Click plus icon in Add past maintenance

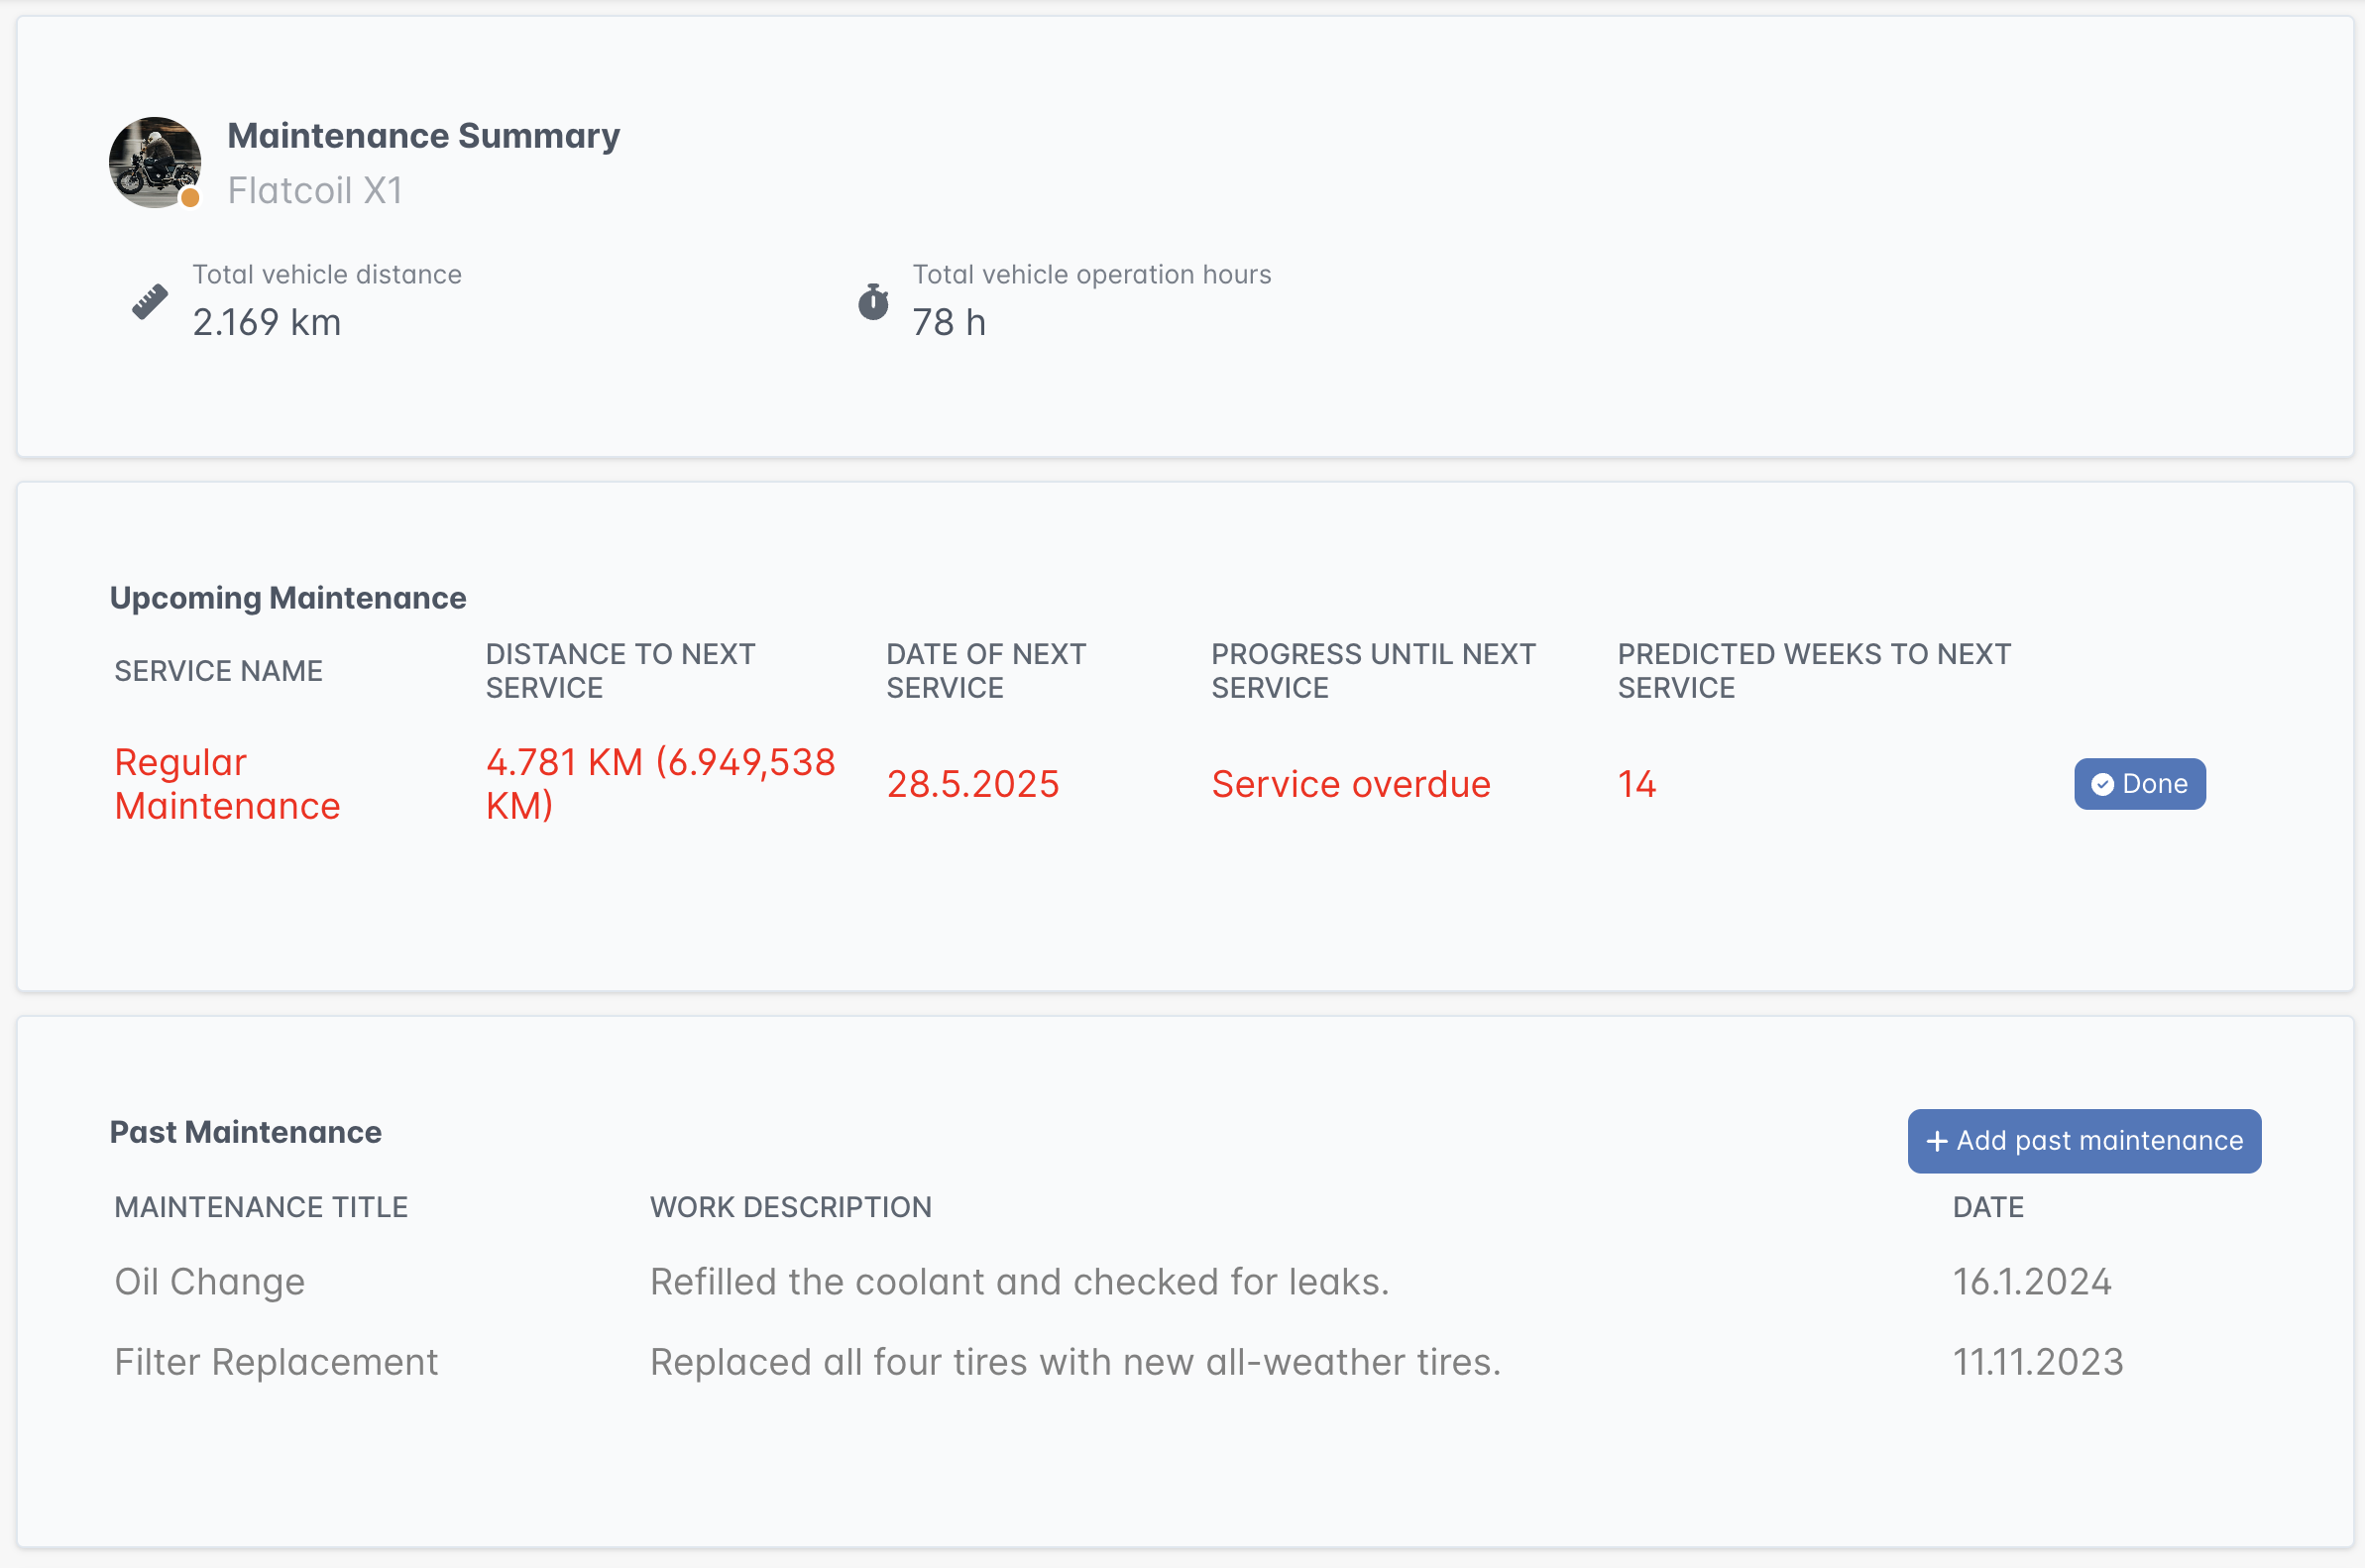click(1937, 1141)
